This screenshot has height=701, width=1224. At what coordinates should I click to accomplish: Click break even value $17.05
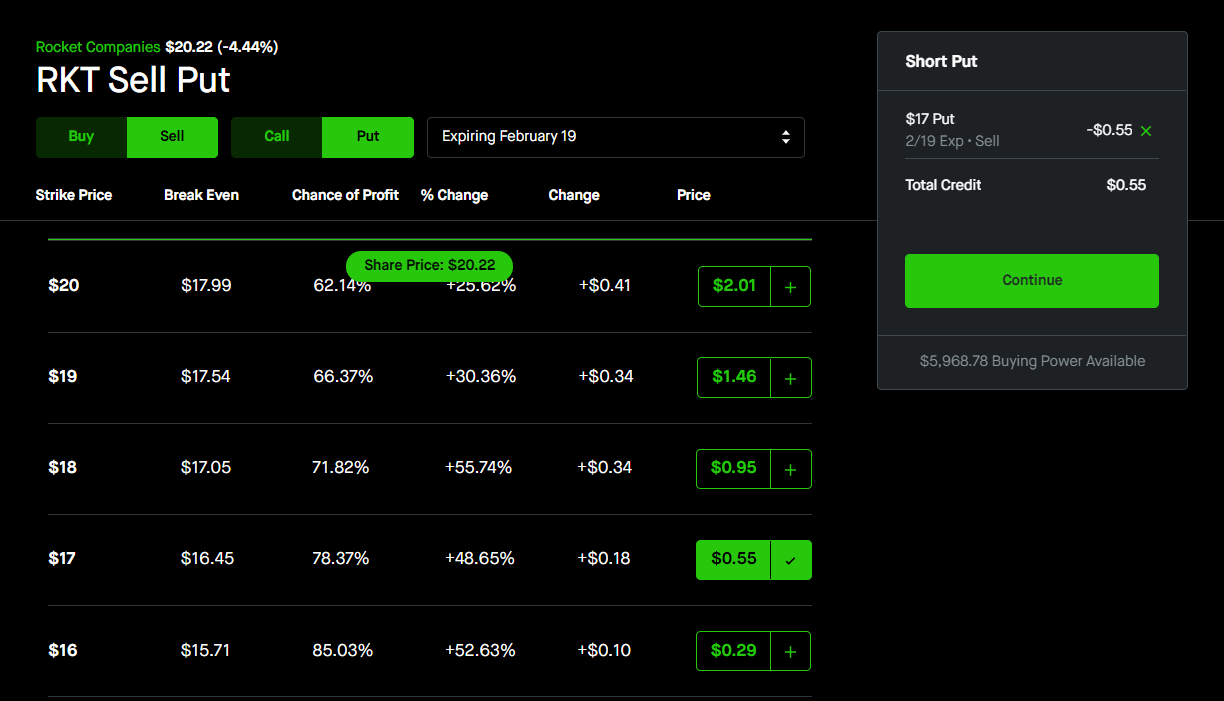coord(206,468)
